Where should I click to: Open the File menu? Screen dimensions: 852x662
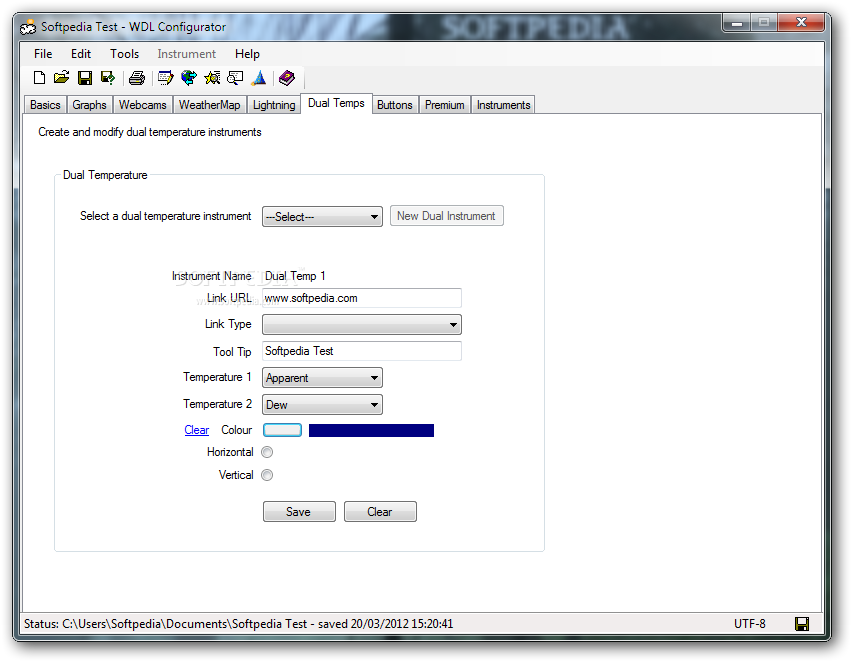pyautogui.click(x=43, y=54)
